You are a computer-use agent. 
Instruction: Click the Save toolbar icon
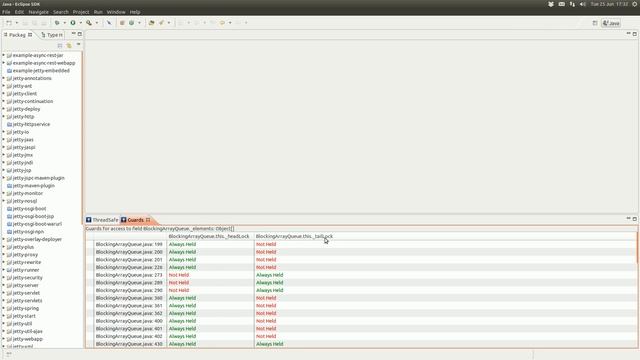pyautogui.click(x=25, y=23)
